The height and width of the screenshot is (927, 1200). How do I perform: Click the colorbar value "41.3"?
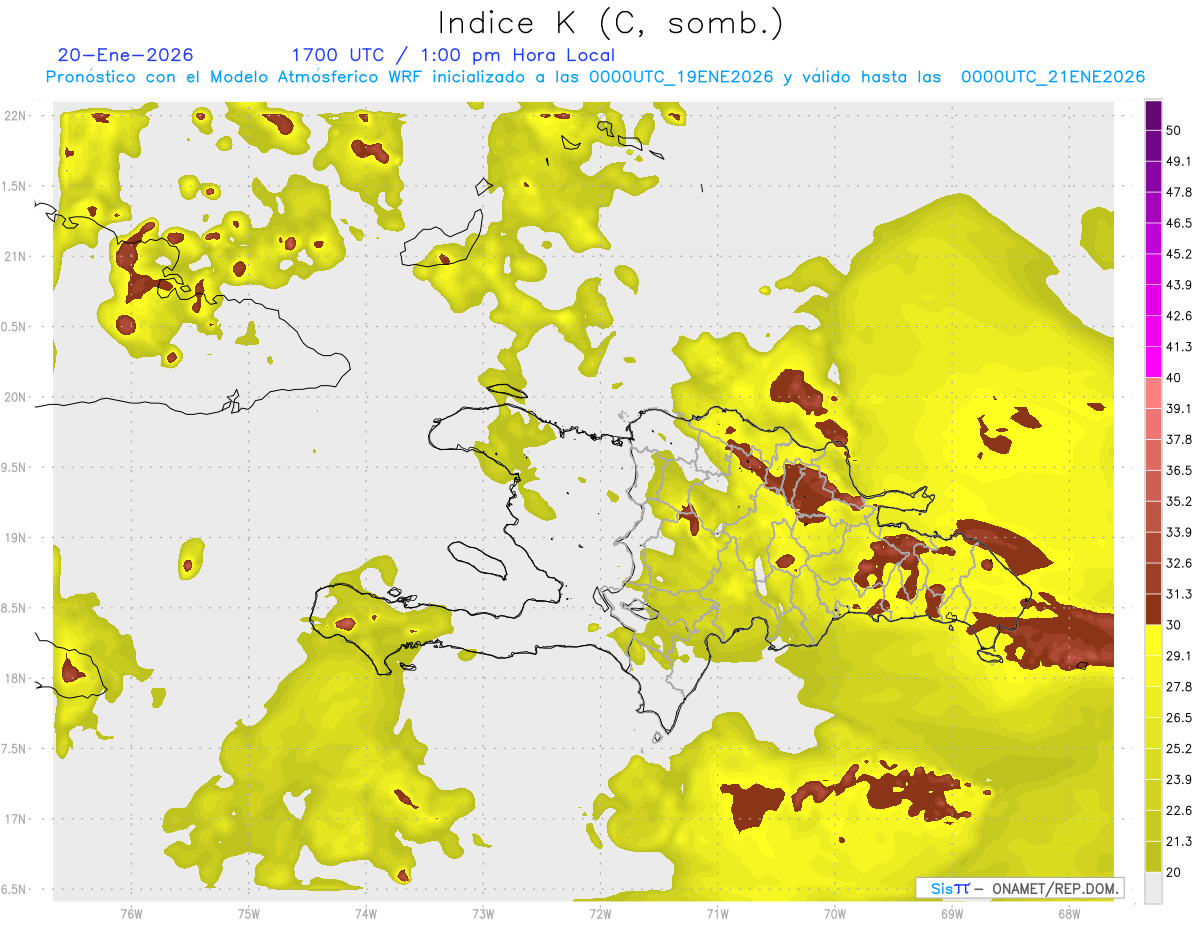[1179, 347]
